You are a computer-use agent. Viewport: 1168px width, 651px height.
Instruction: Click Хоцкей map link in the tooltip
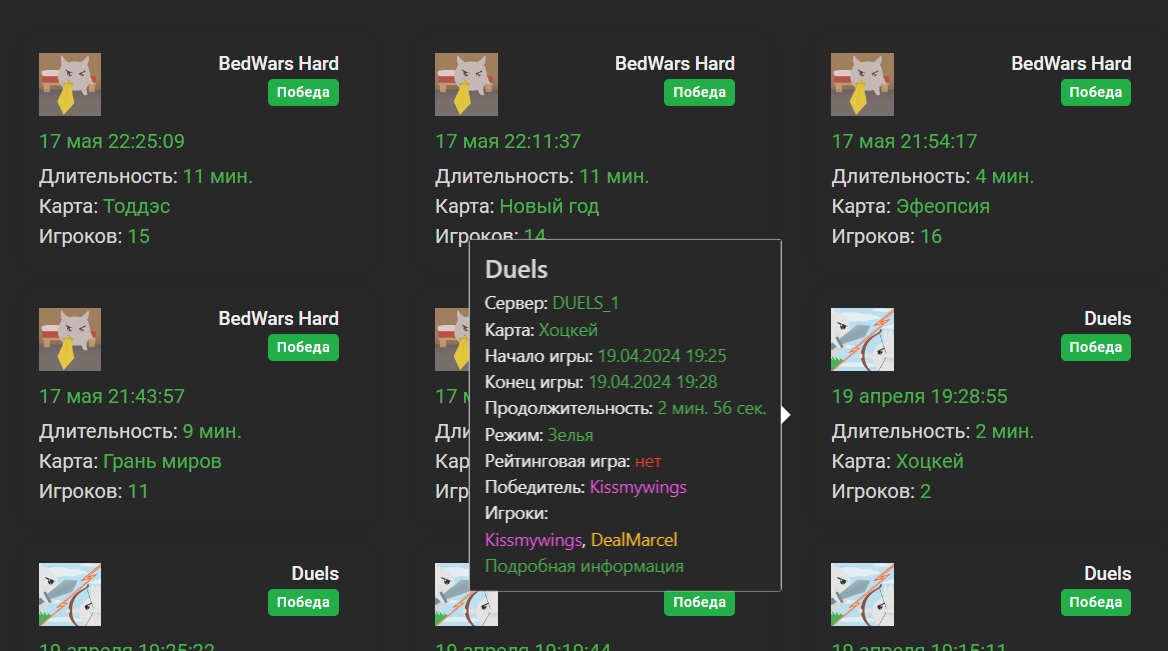[568, 329]
